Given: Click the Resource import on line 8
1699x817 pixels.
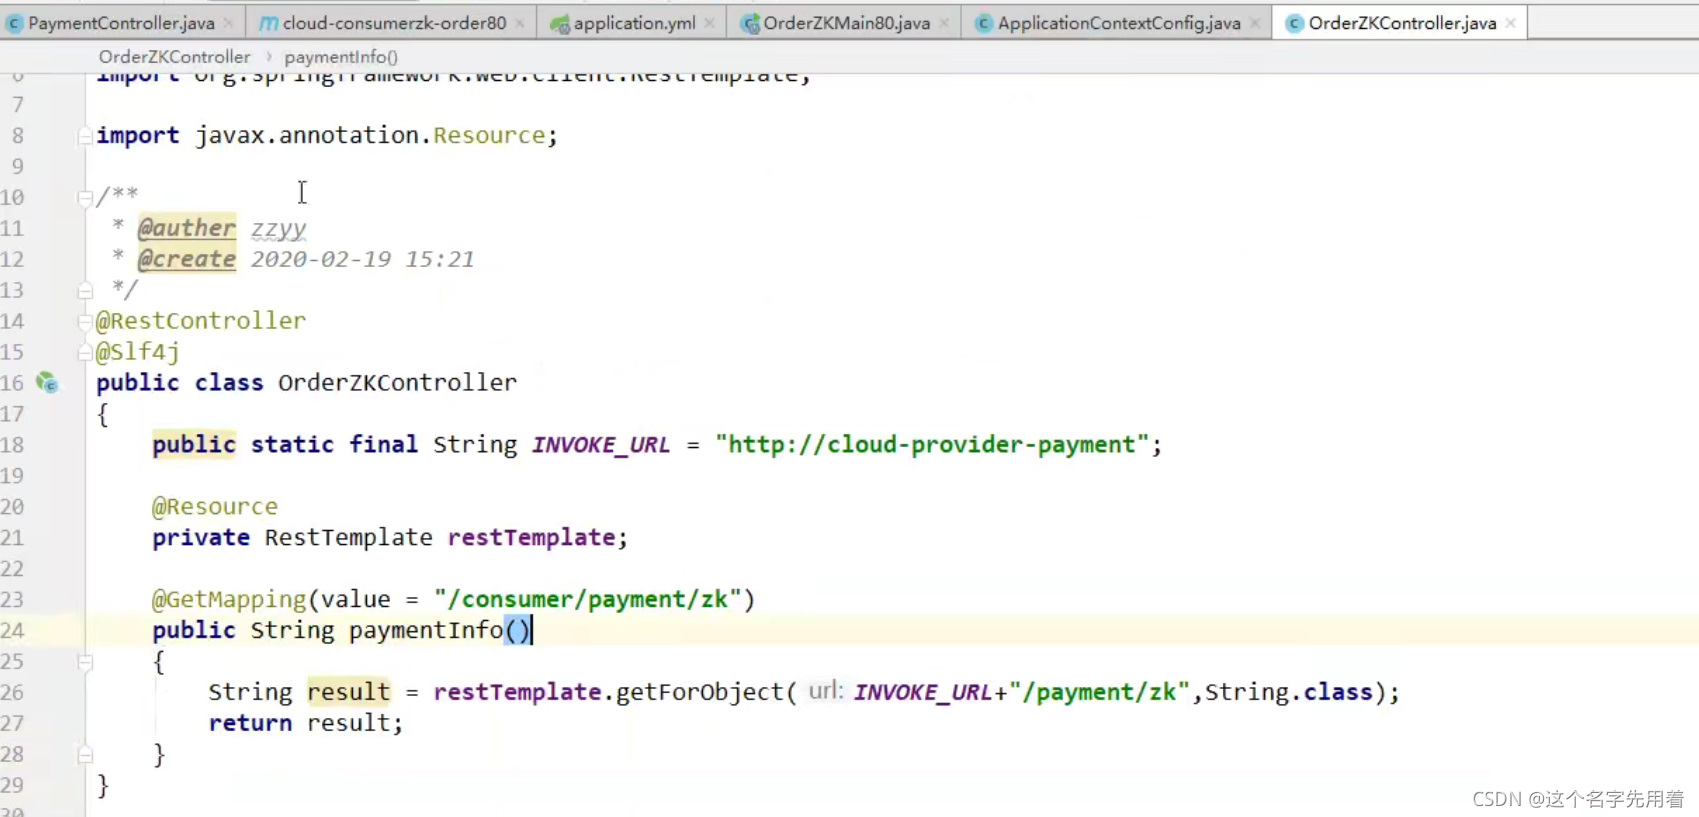Looking at the screenshot, I should point(489,135).
